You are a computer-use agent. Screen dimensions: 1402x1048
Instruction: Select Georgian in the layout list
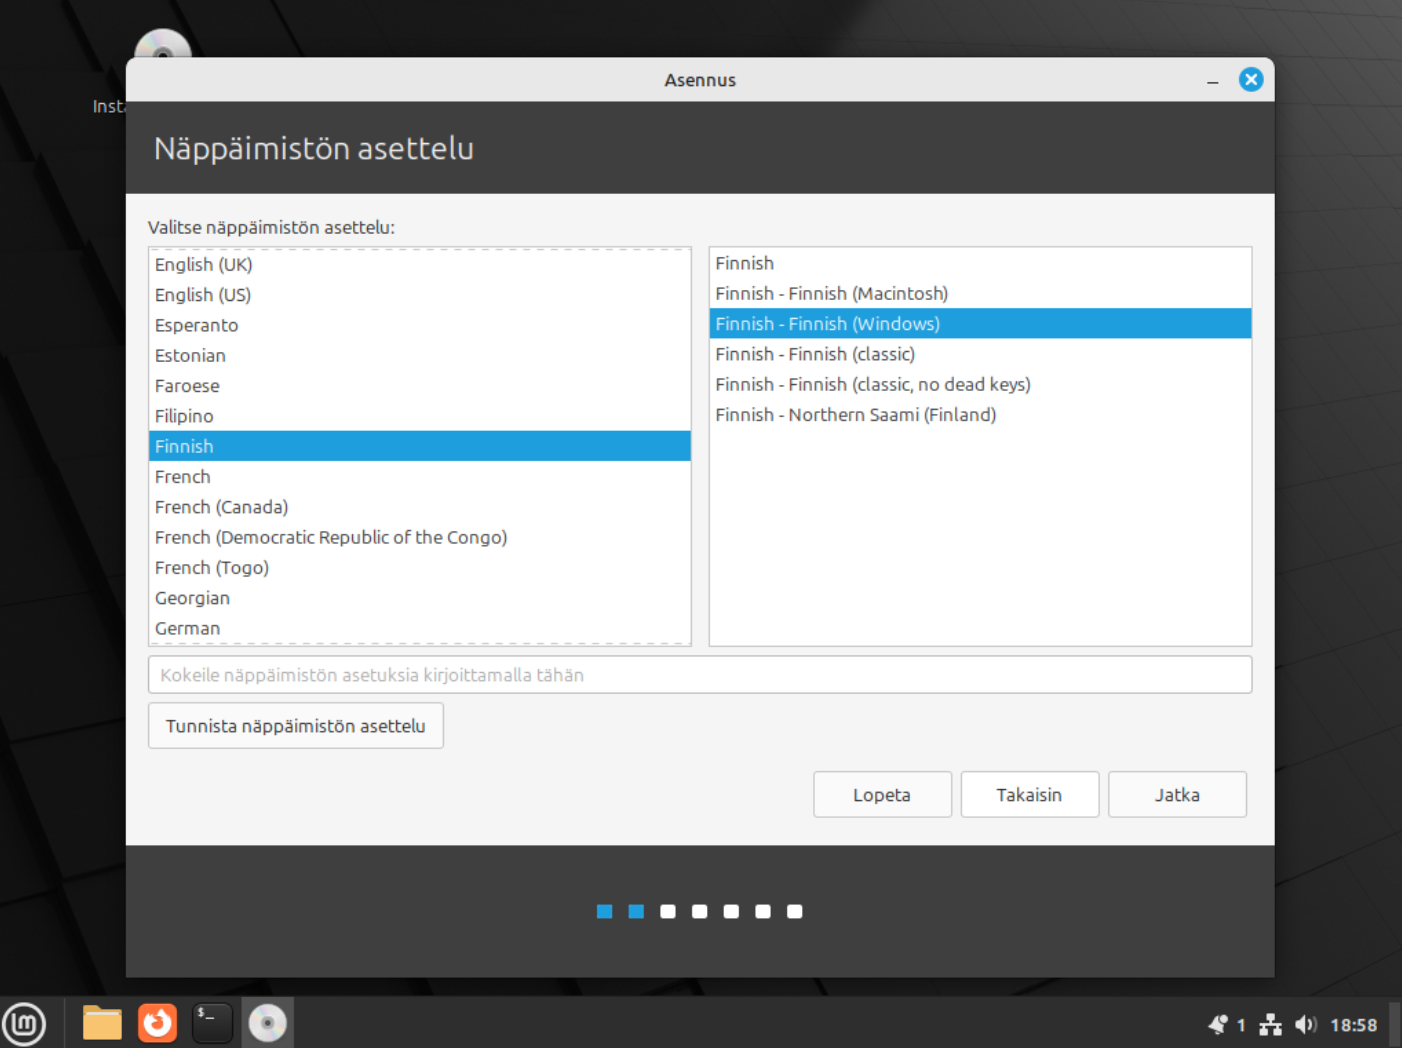(x=420, y=598)
